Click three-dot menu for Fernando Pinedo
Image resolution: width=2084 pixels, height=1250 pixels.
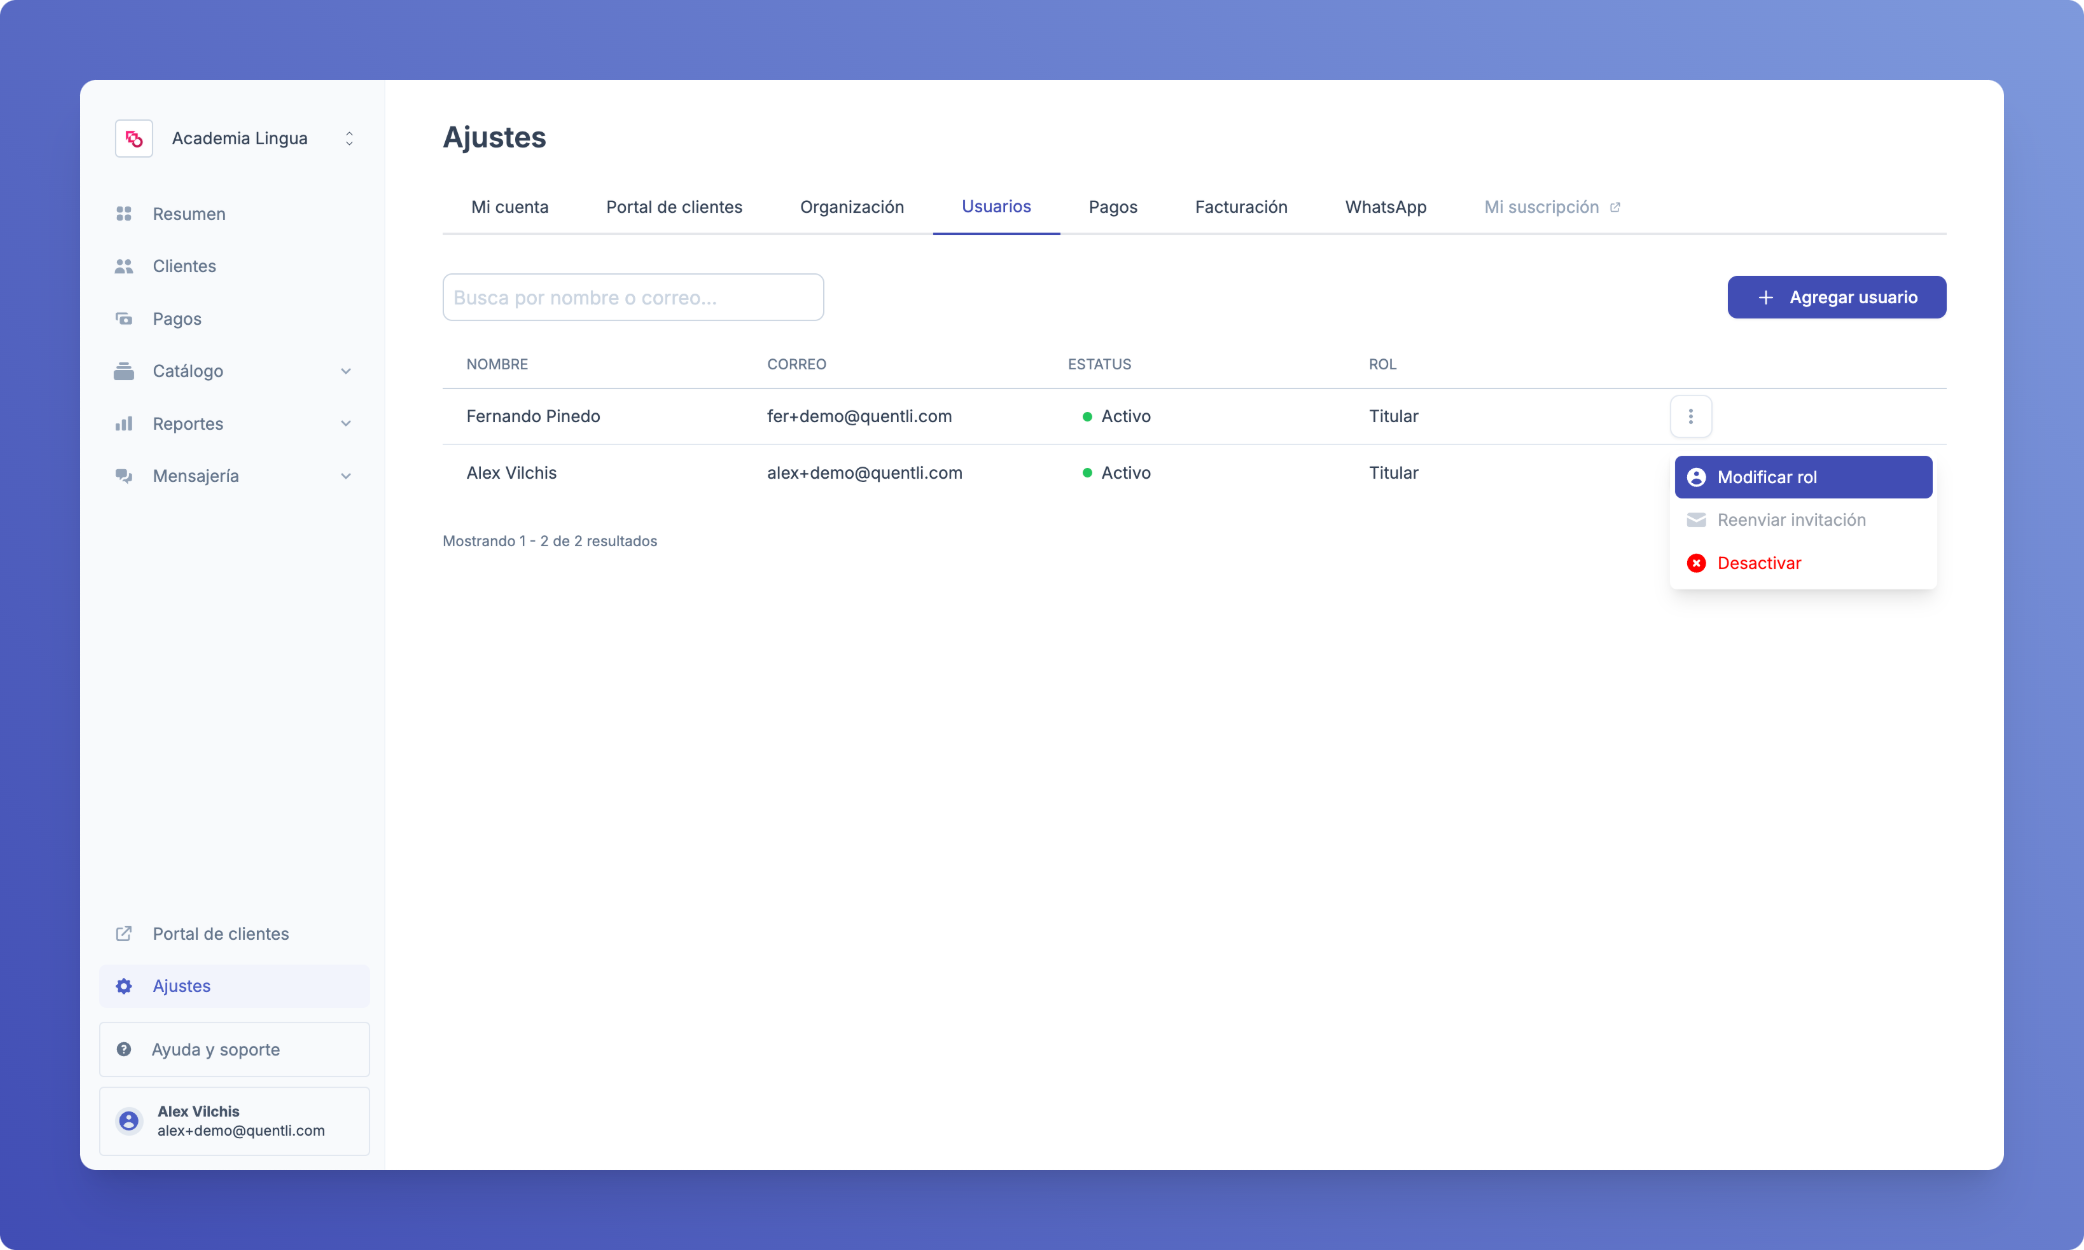click(x=1690, y=416)
